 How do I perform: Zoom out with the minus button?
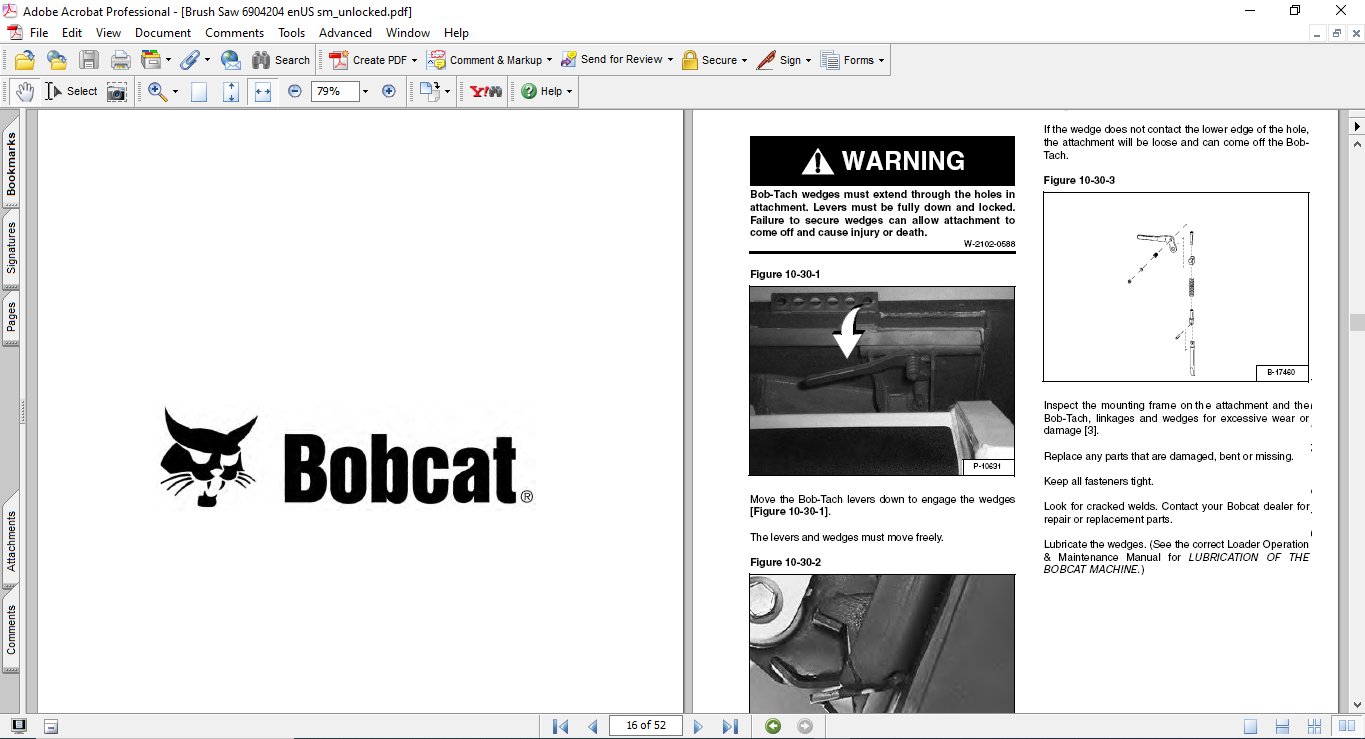coord(294,91)
